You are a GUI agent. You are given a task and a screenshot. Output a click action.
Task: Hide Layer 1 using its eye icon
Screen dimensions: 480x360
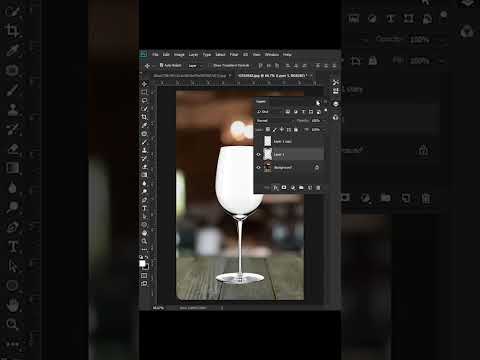point(258,154)
